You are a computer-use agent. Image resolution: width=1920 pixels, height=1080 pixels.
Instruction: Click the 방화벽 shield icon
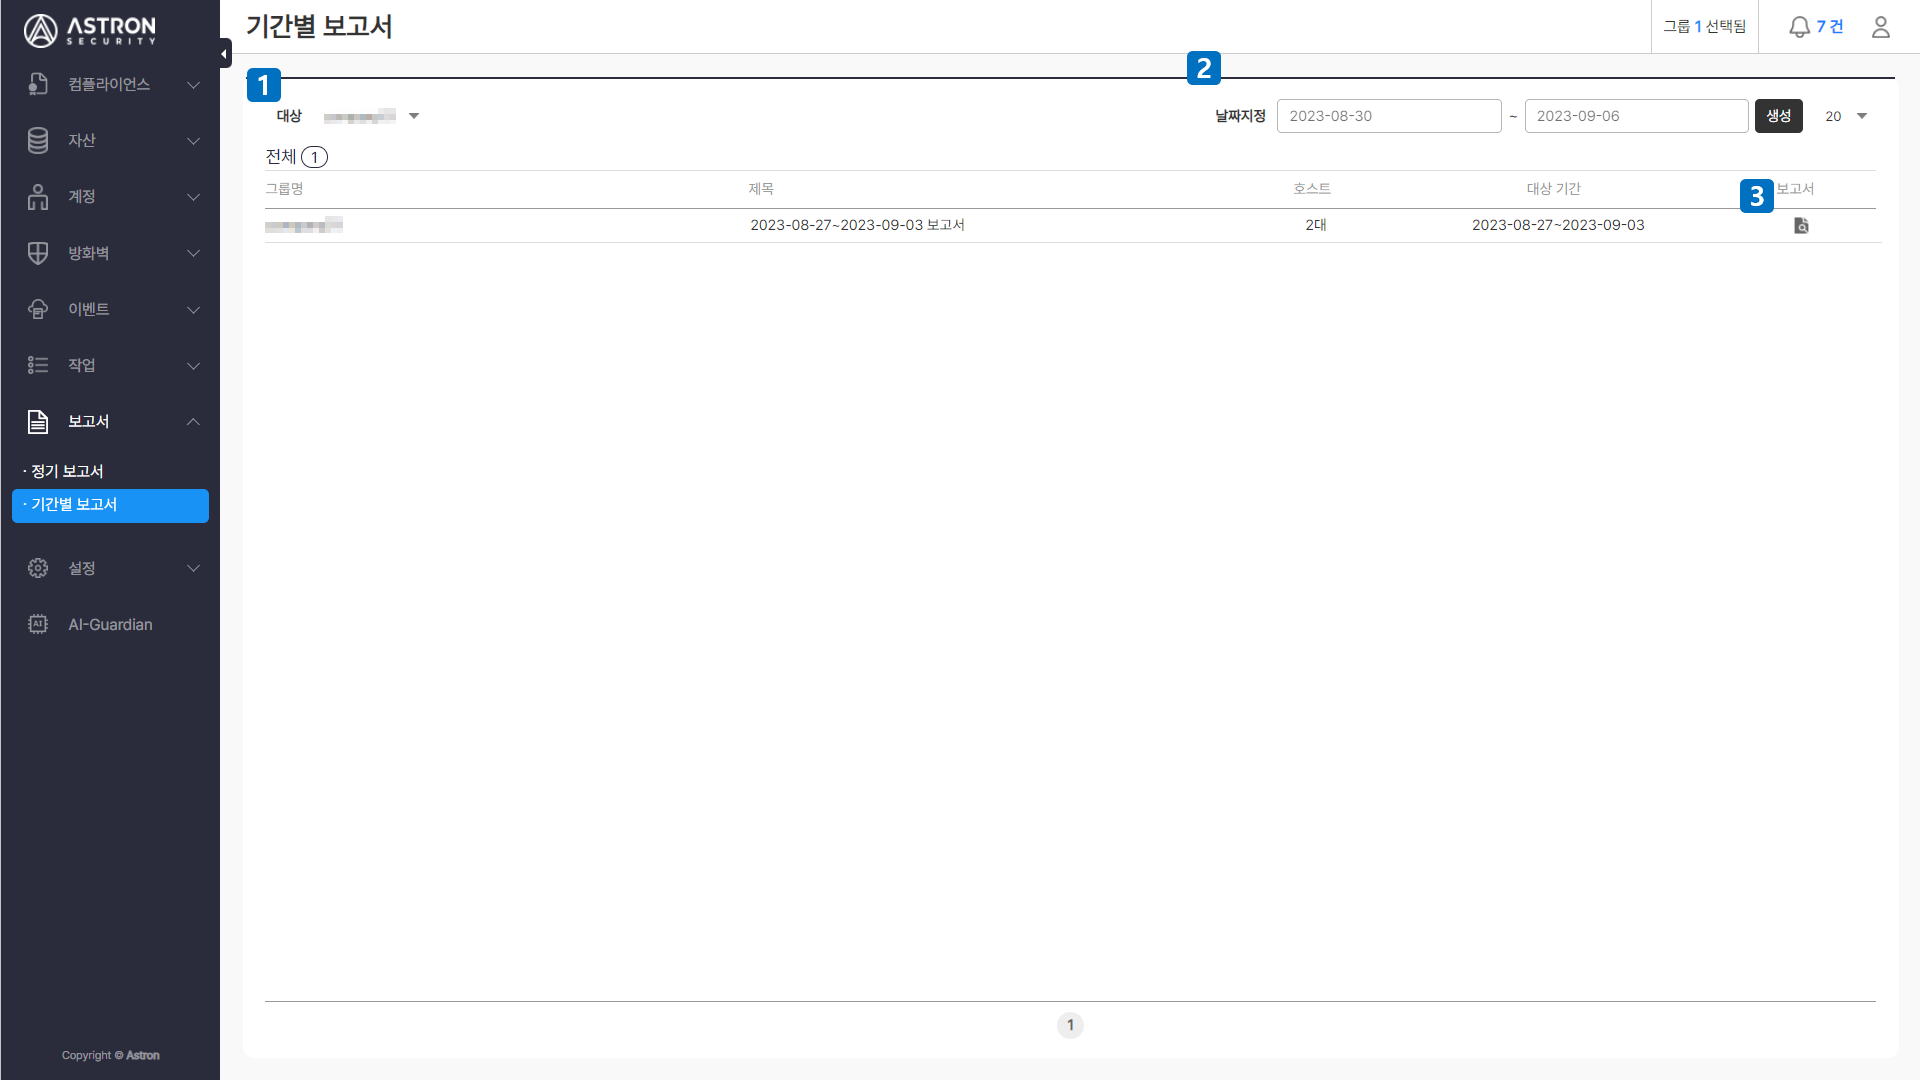[38, 253]
